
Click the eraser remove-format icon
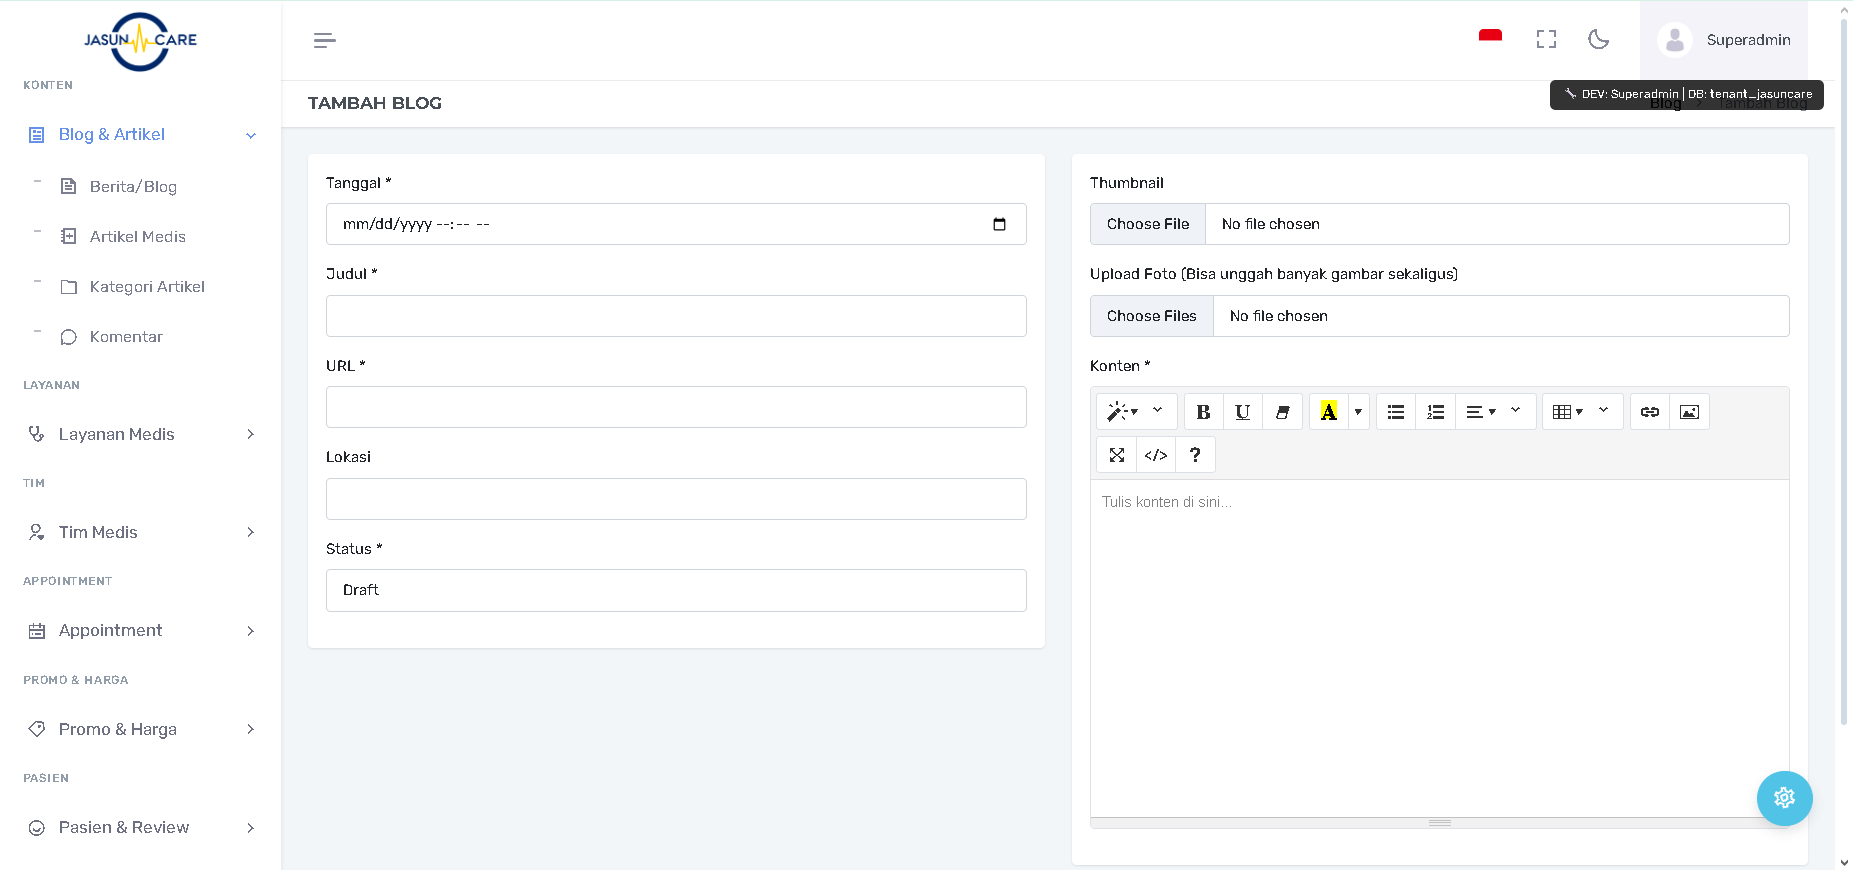pyautogui.click(x=1282, y=412)
